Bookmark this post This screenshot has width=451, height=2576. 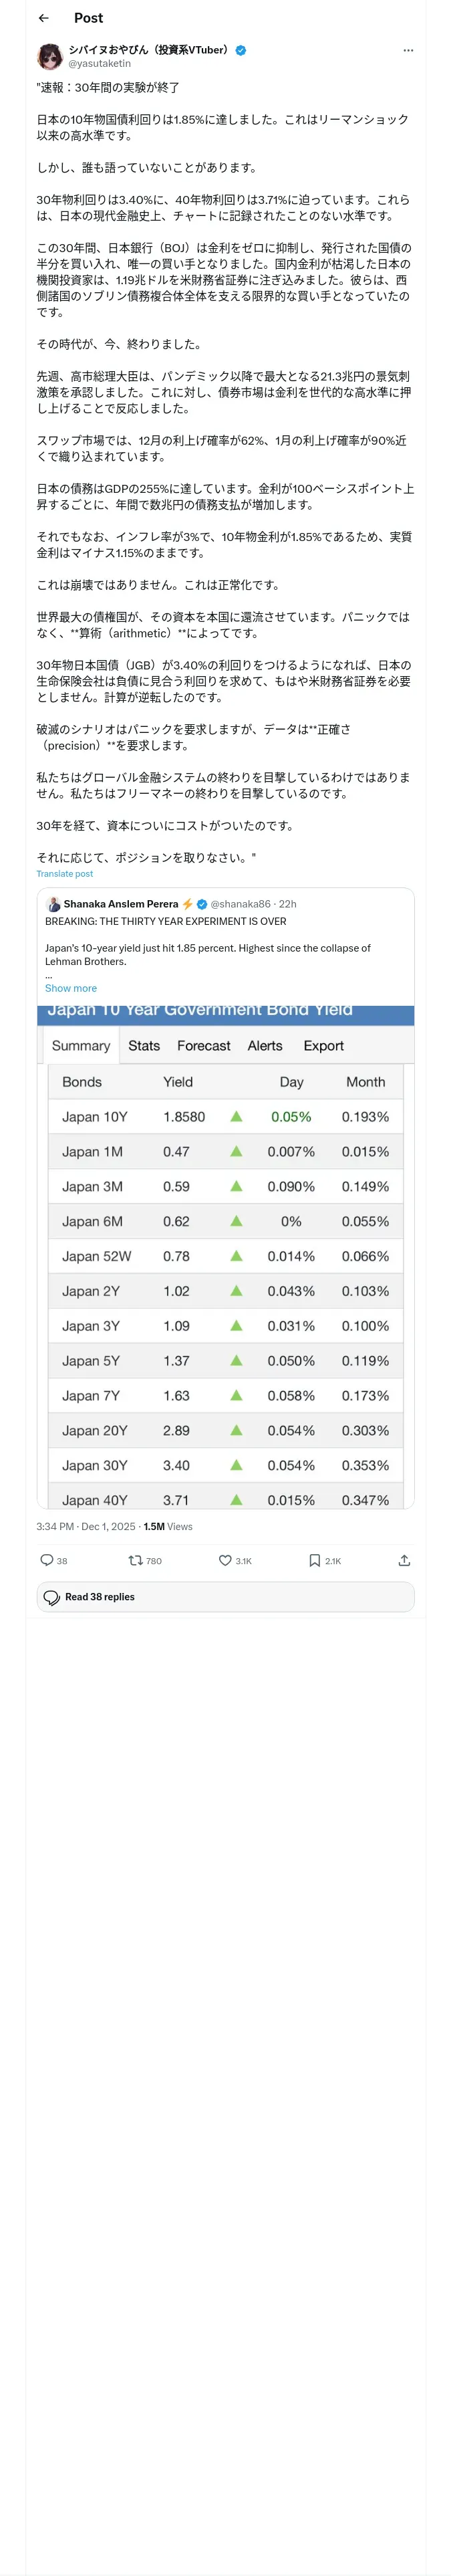pyautogui.click(x=314, y=1560)
